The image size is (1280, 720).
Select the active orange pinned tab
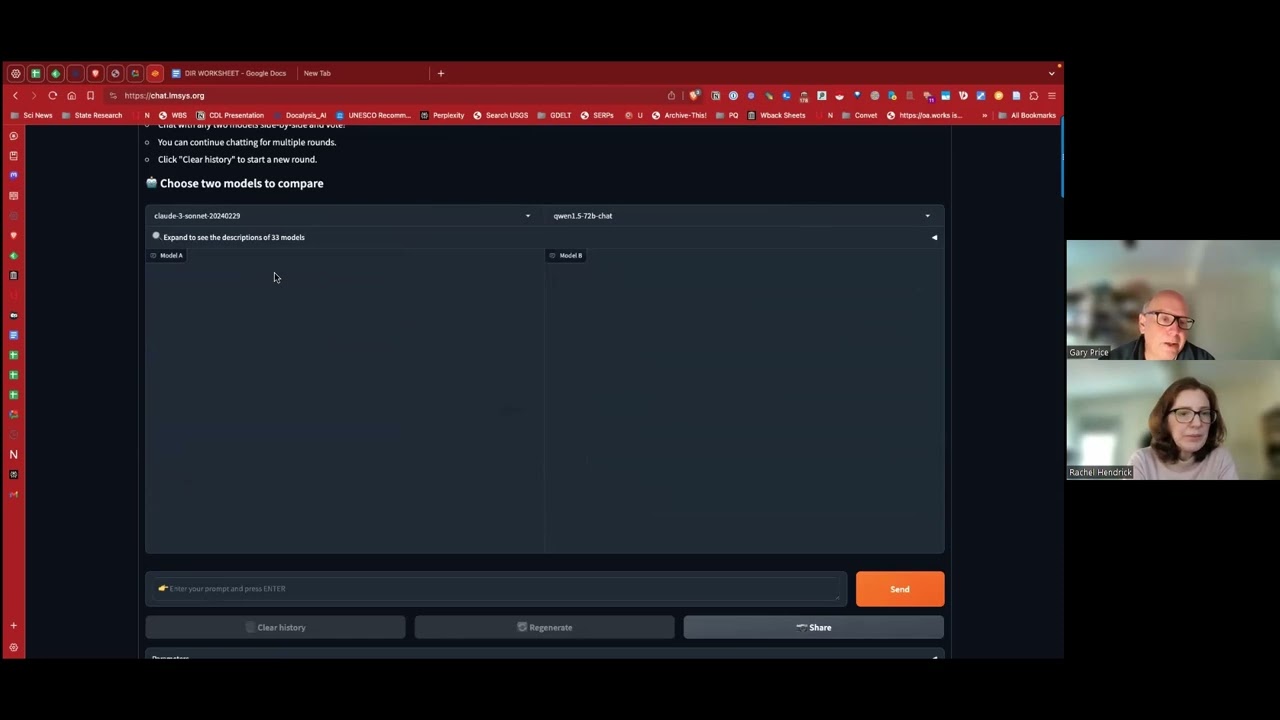click(155, 73)
